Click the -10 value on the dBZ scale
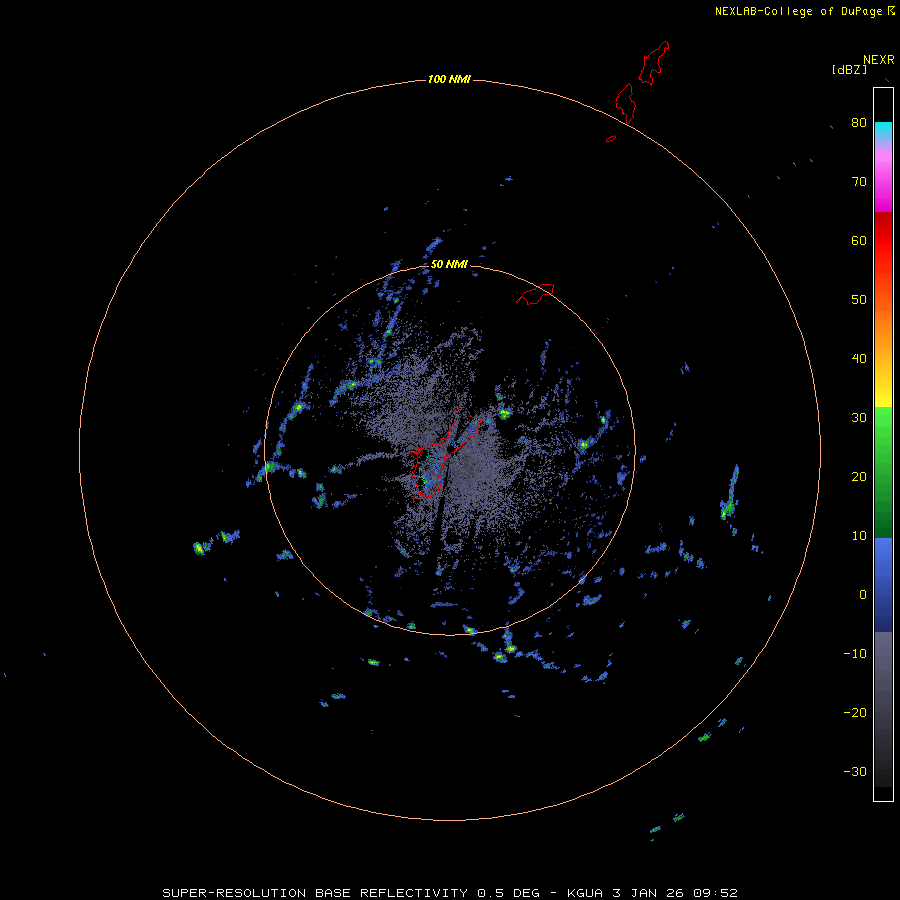This screenshot has height=900, width=900. click(x=855, y=653)
